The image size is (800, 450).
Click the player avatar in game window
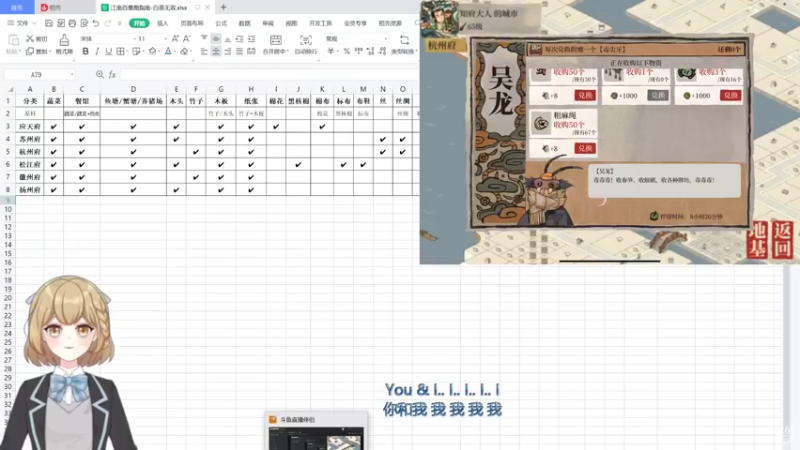(439, 18)
